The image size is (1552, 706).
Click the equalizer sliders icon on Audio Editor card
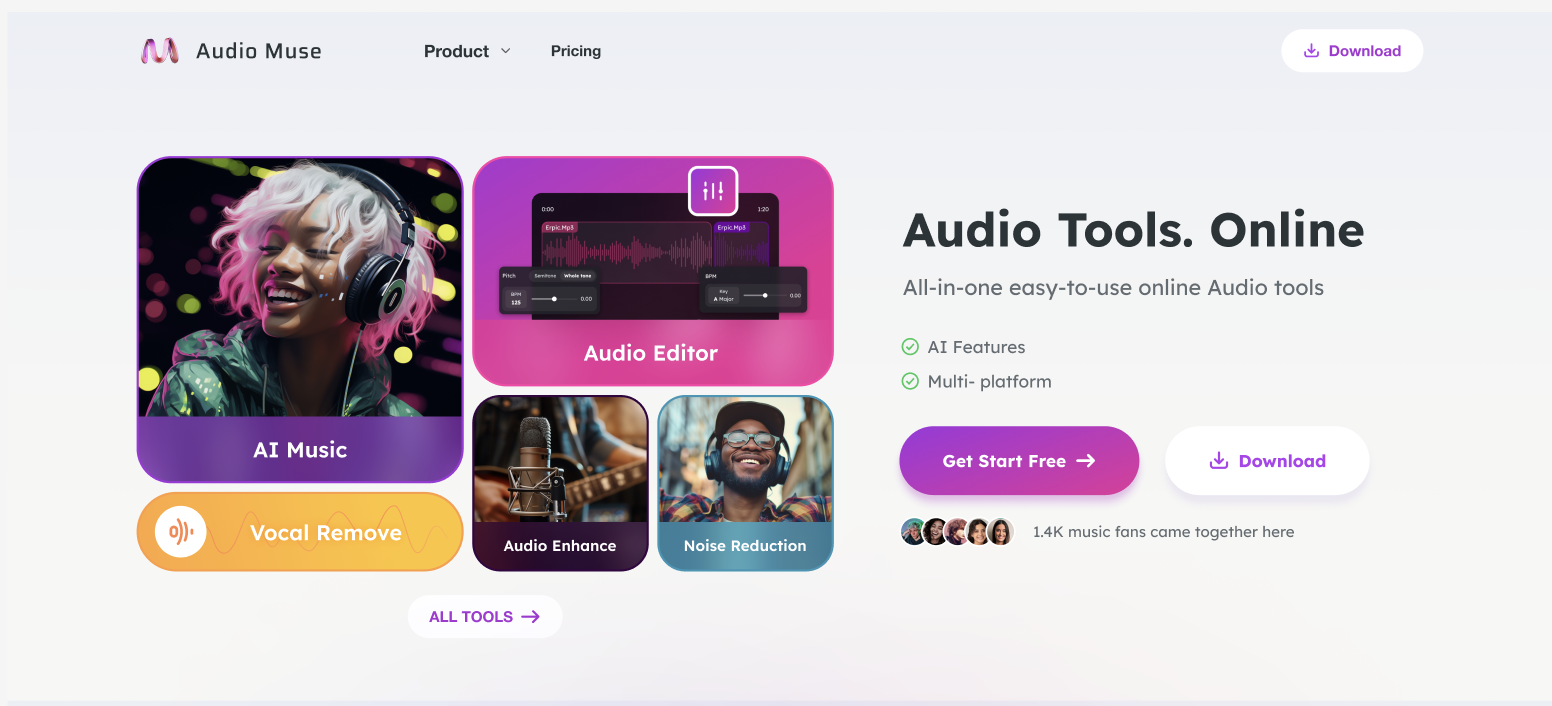coord(713,190)
